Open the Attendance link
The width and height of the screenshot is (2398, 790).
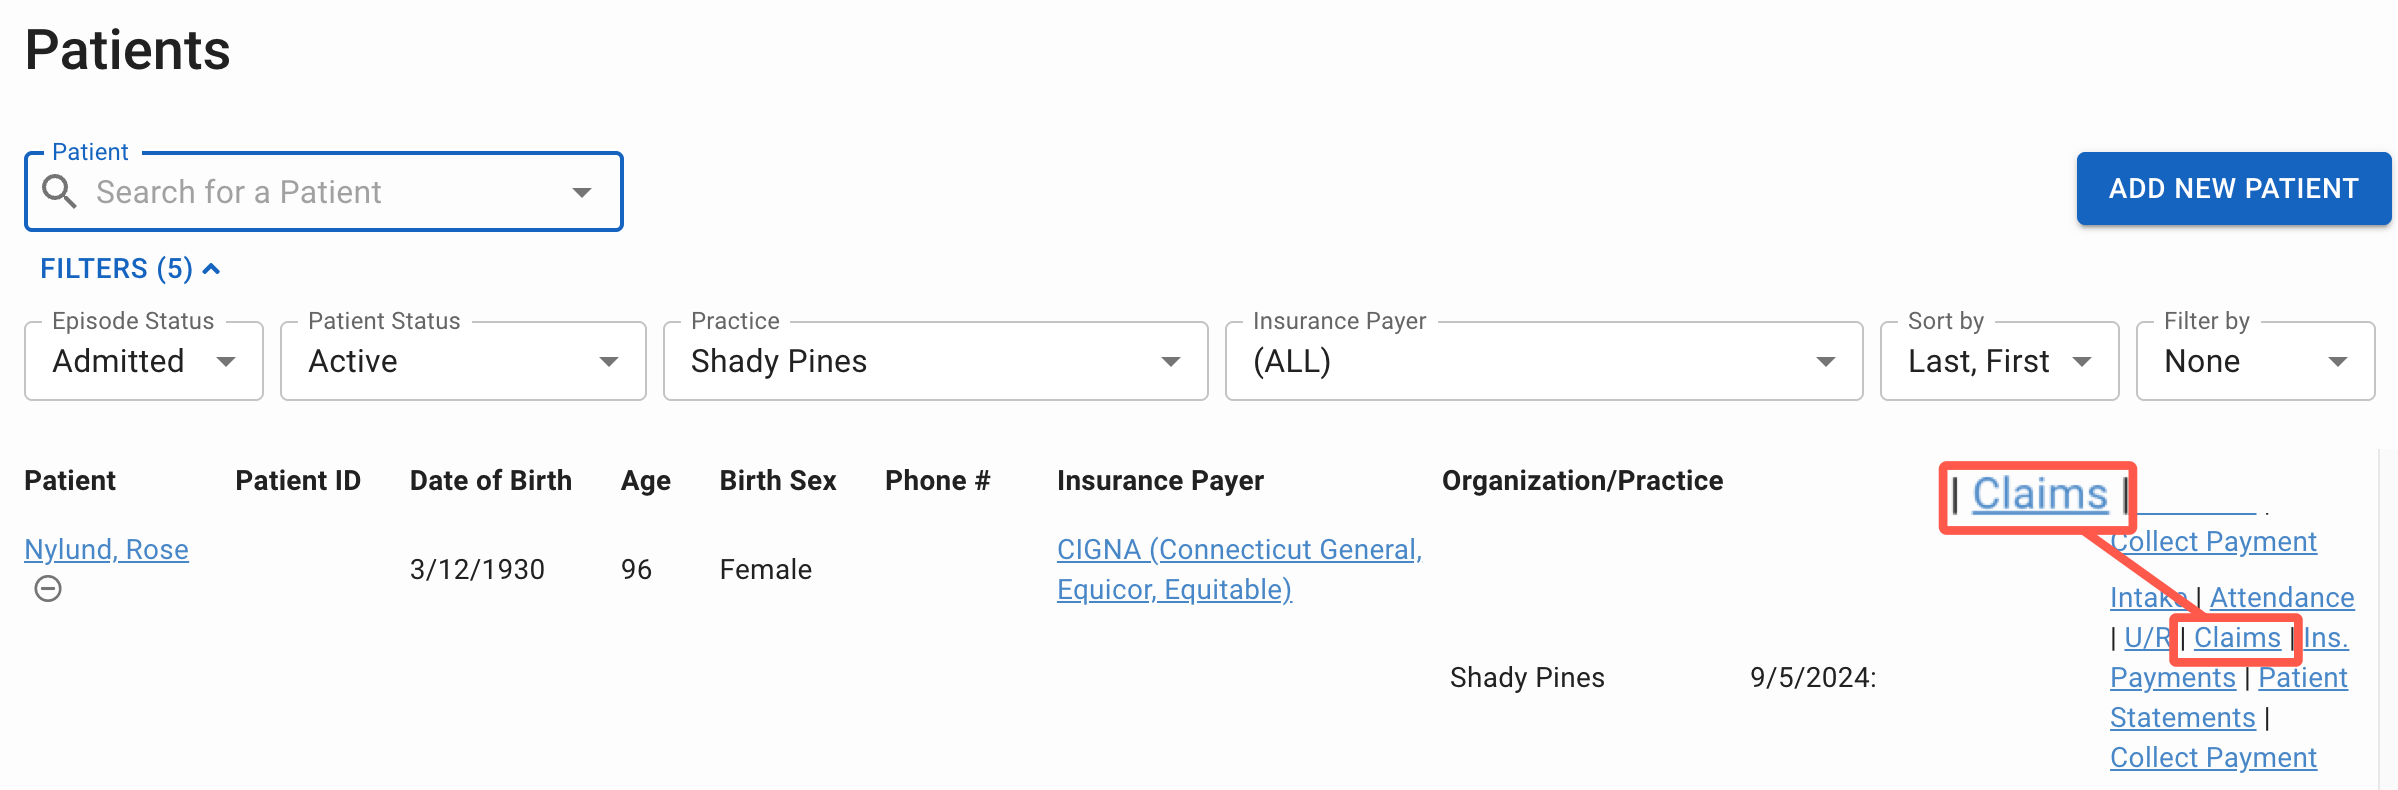2282,597
